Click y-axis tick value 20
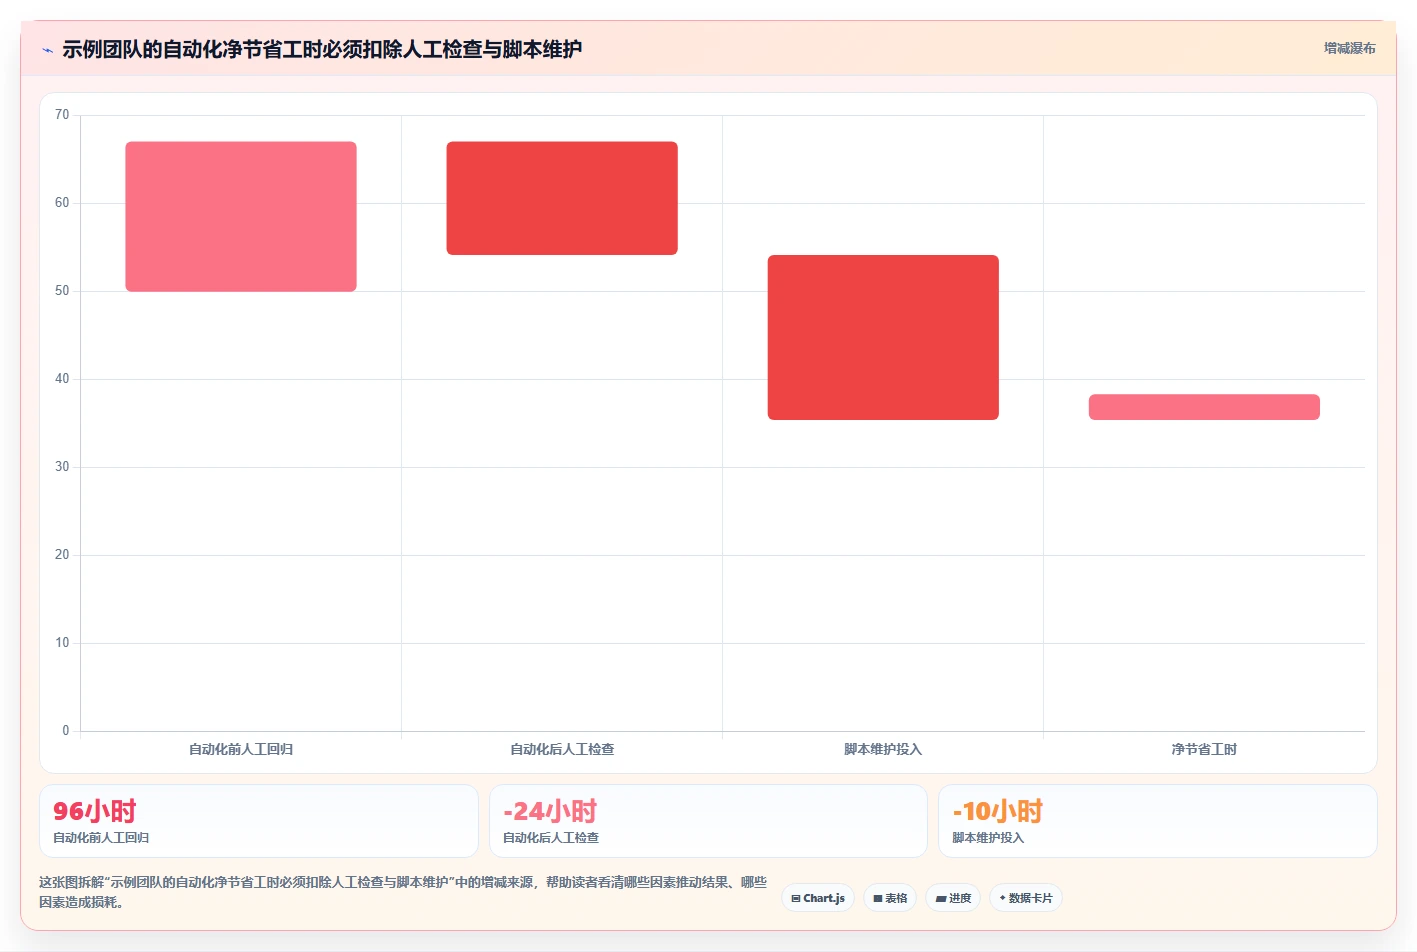1417x952 pixels. (62, 555)
